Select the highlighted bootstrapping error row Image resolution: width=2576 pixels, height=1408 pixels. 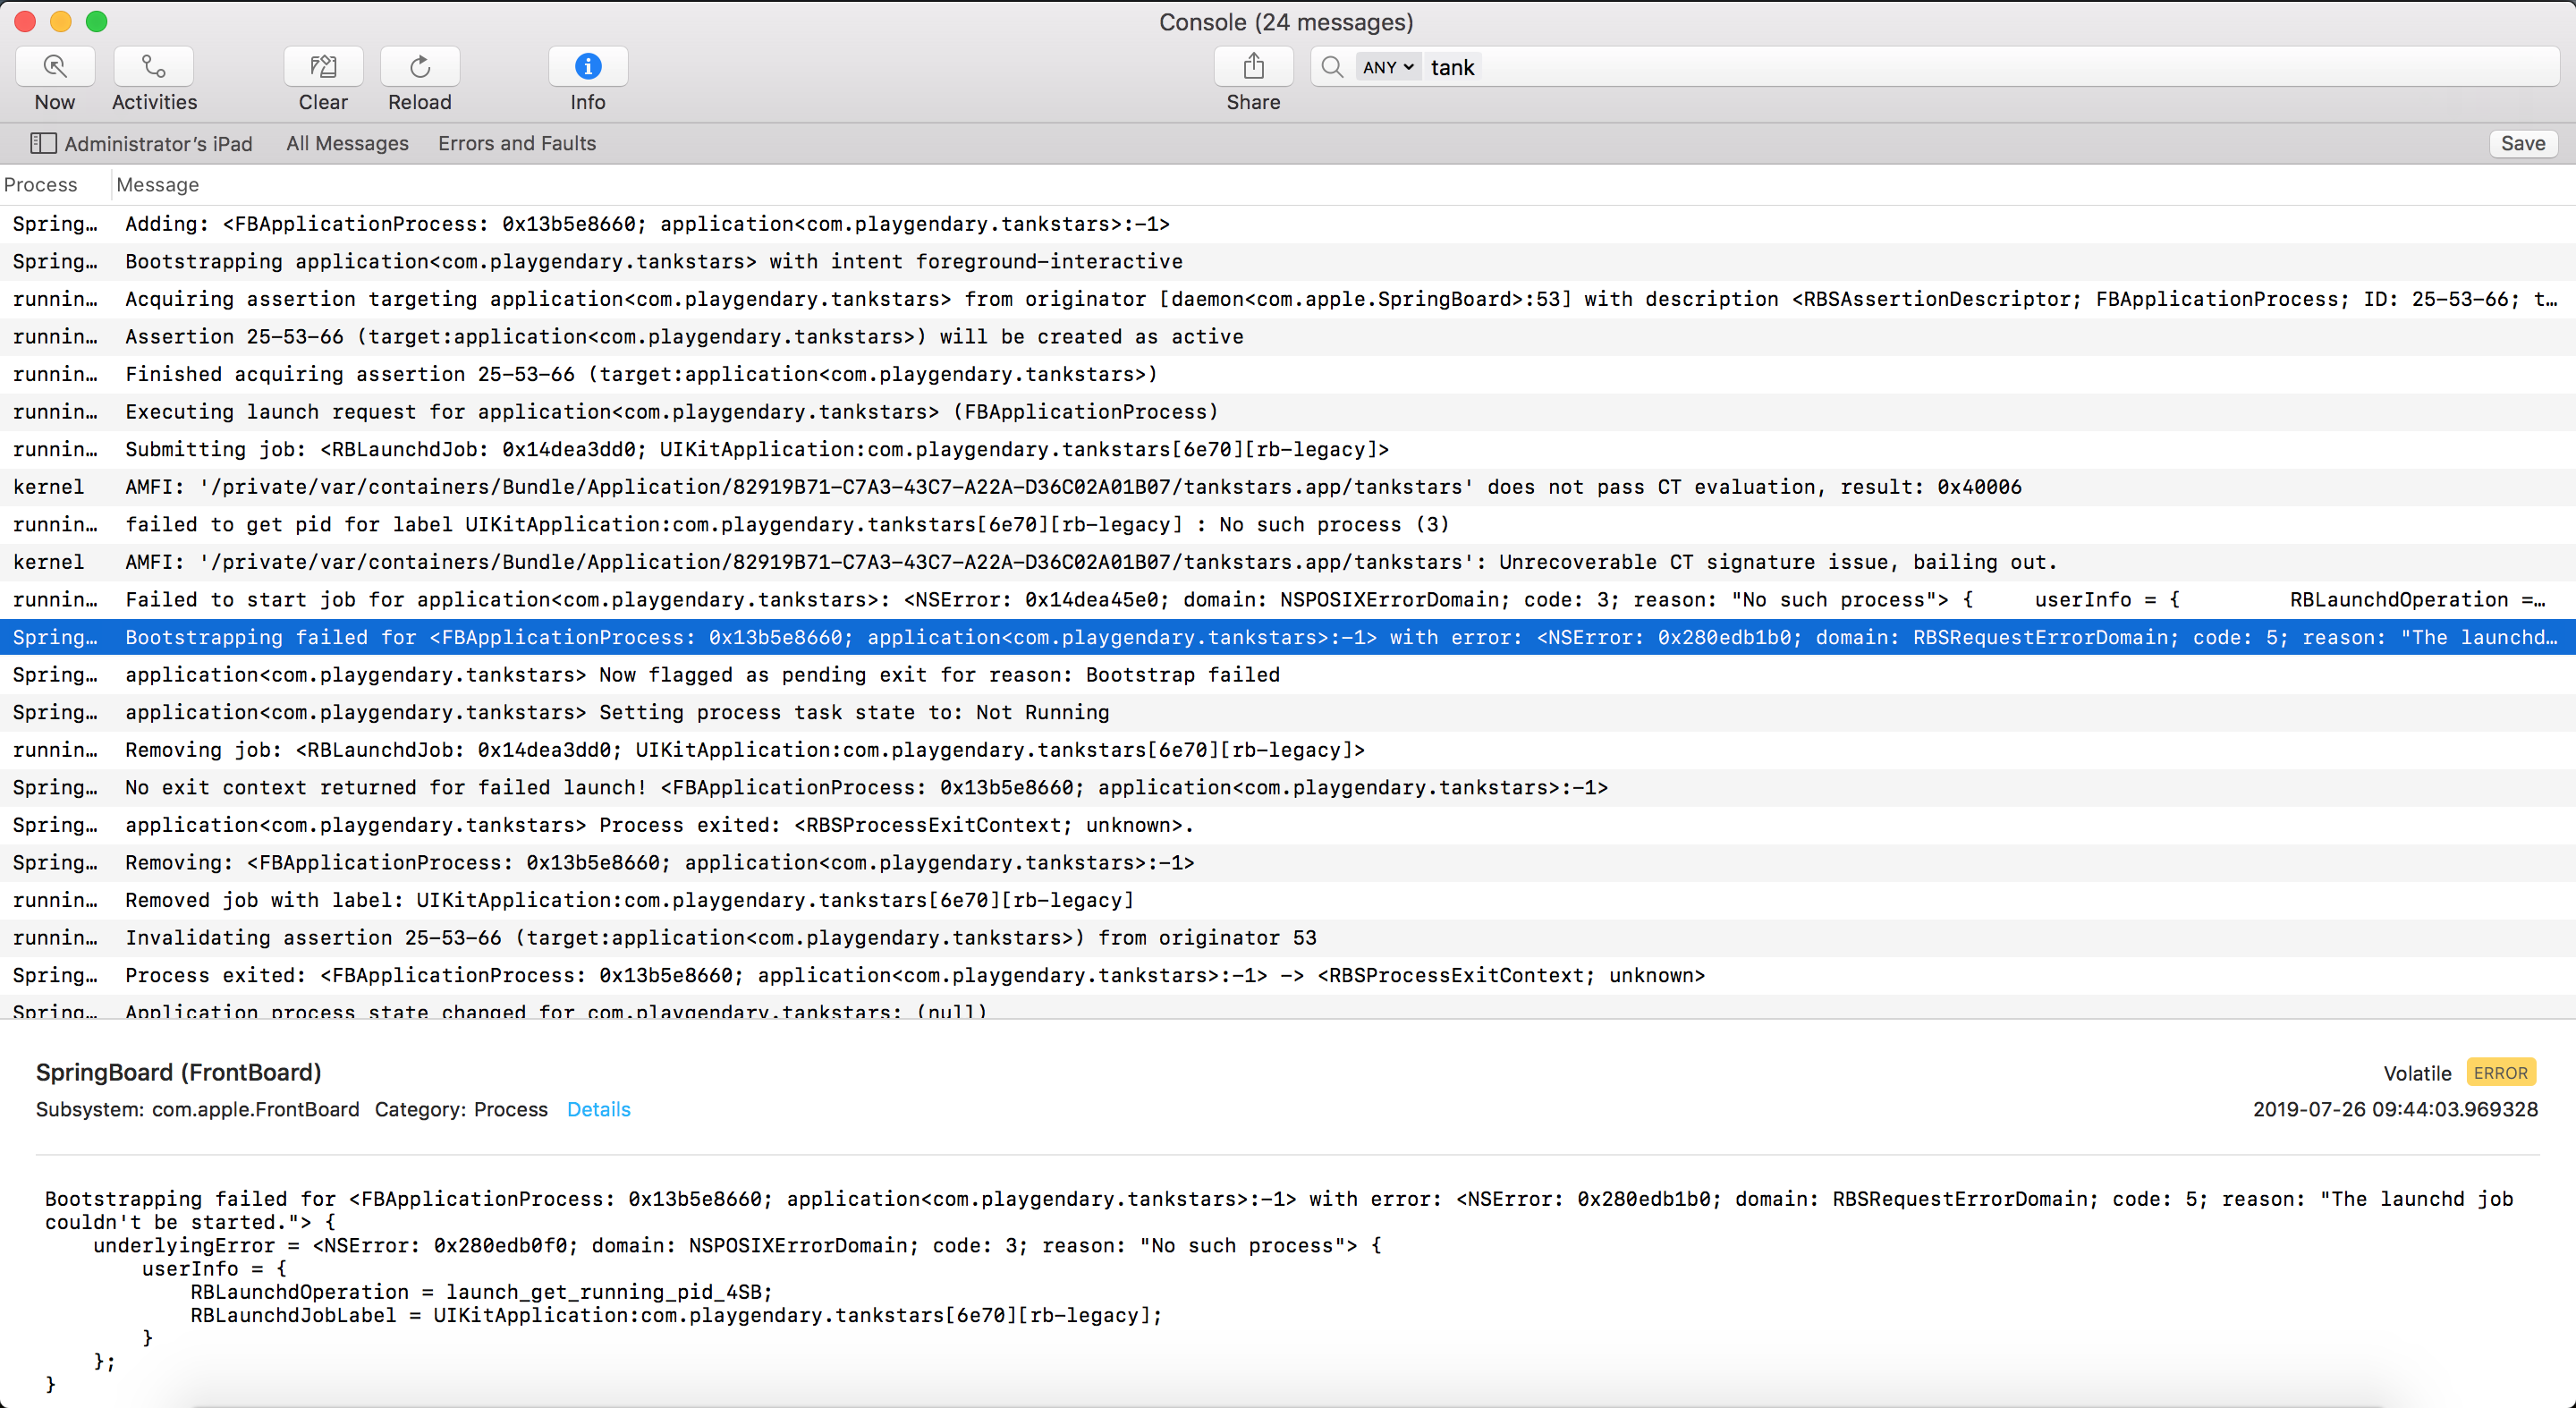pyautogui.click(x=1288, y=636)
